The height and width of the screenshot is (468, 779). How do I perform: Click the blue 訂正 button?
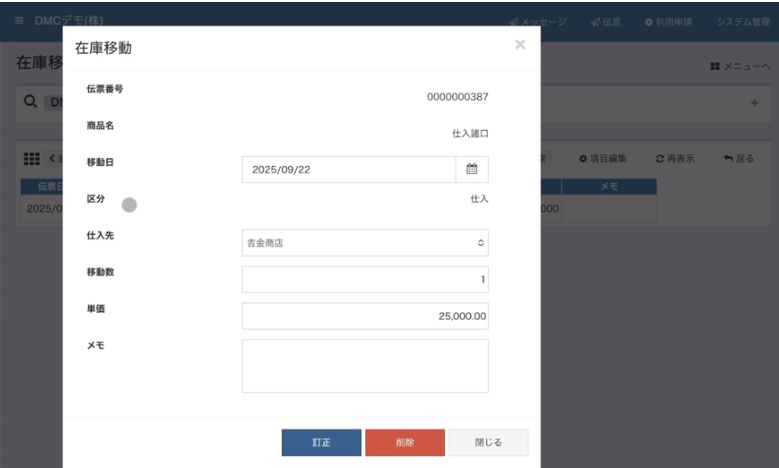(x=321, y=443)
